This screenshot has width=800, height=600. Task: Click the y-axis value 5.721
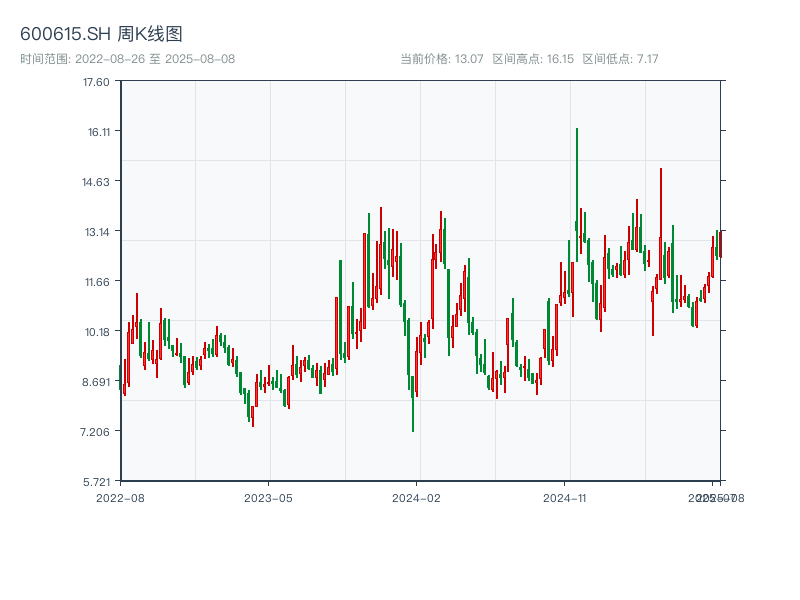click(96, 482)
